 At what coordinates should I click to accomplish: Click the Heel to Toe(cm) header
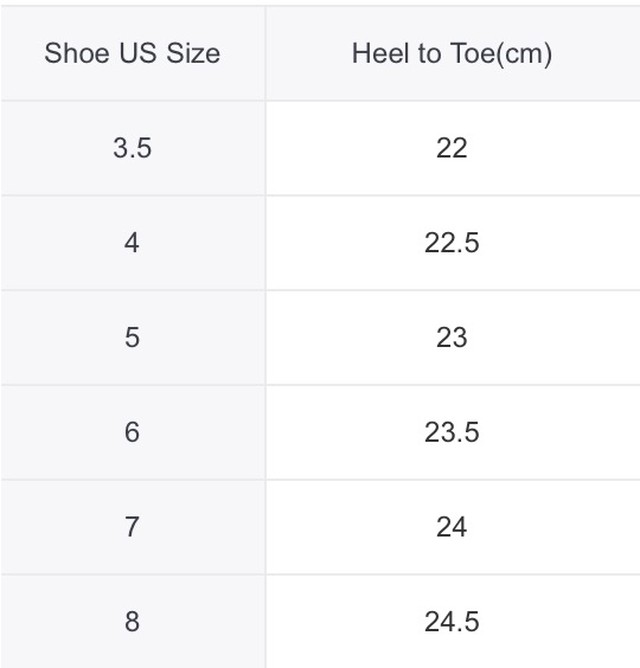453,53
